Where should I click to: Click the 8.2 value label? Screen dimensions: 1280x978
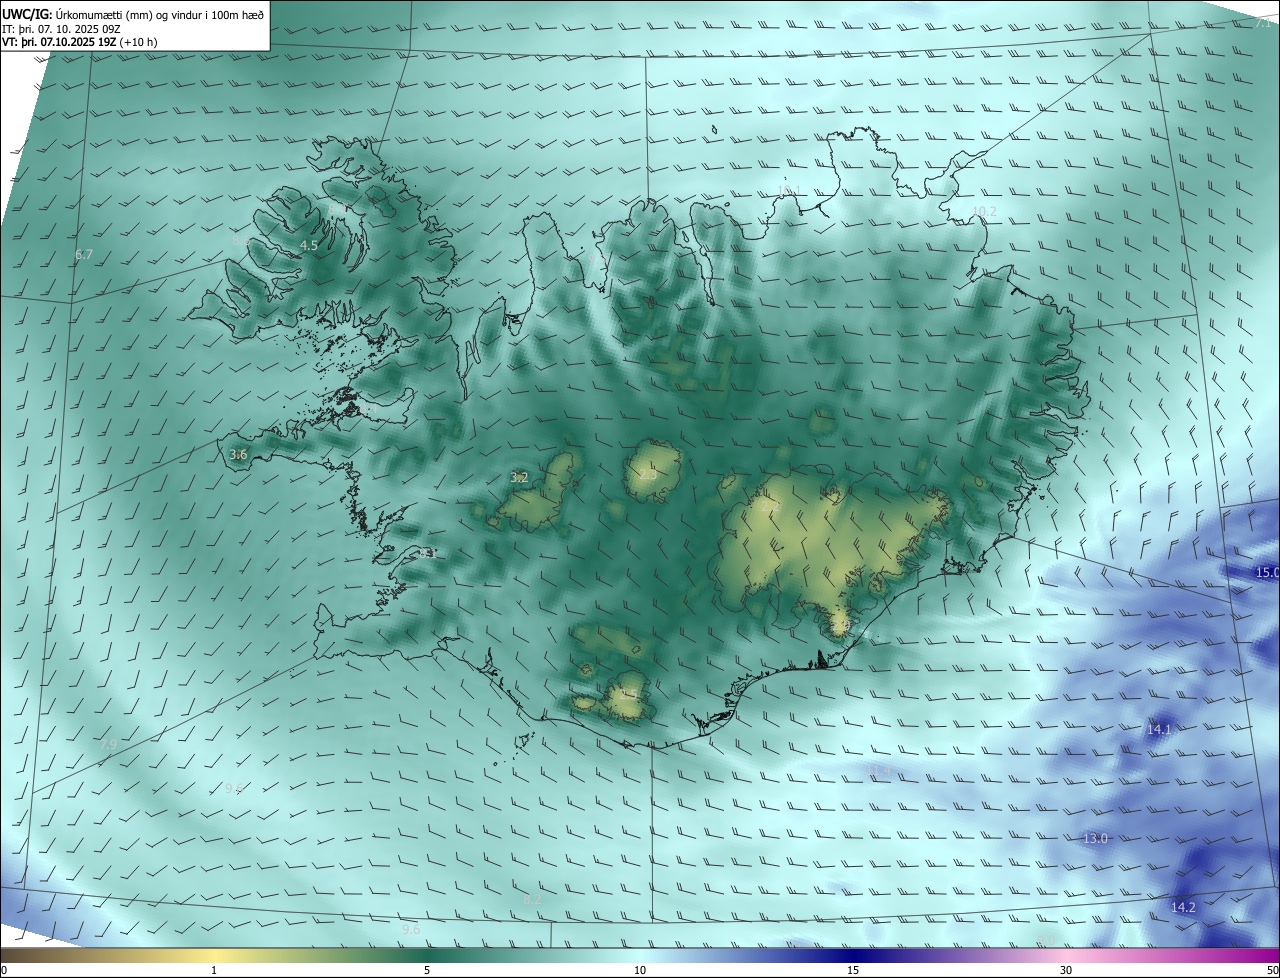(532, 900)
